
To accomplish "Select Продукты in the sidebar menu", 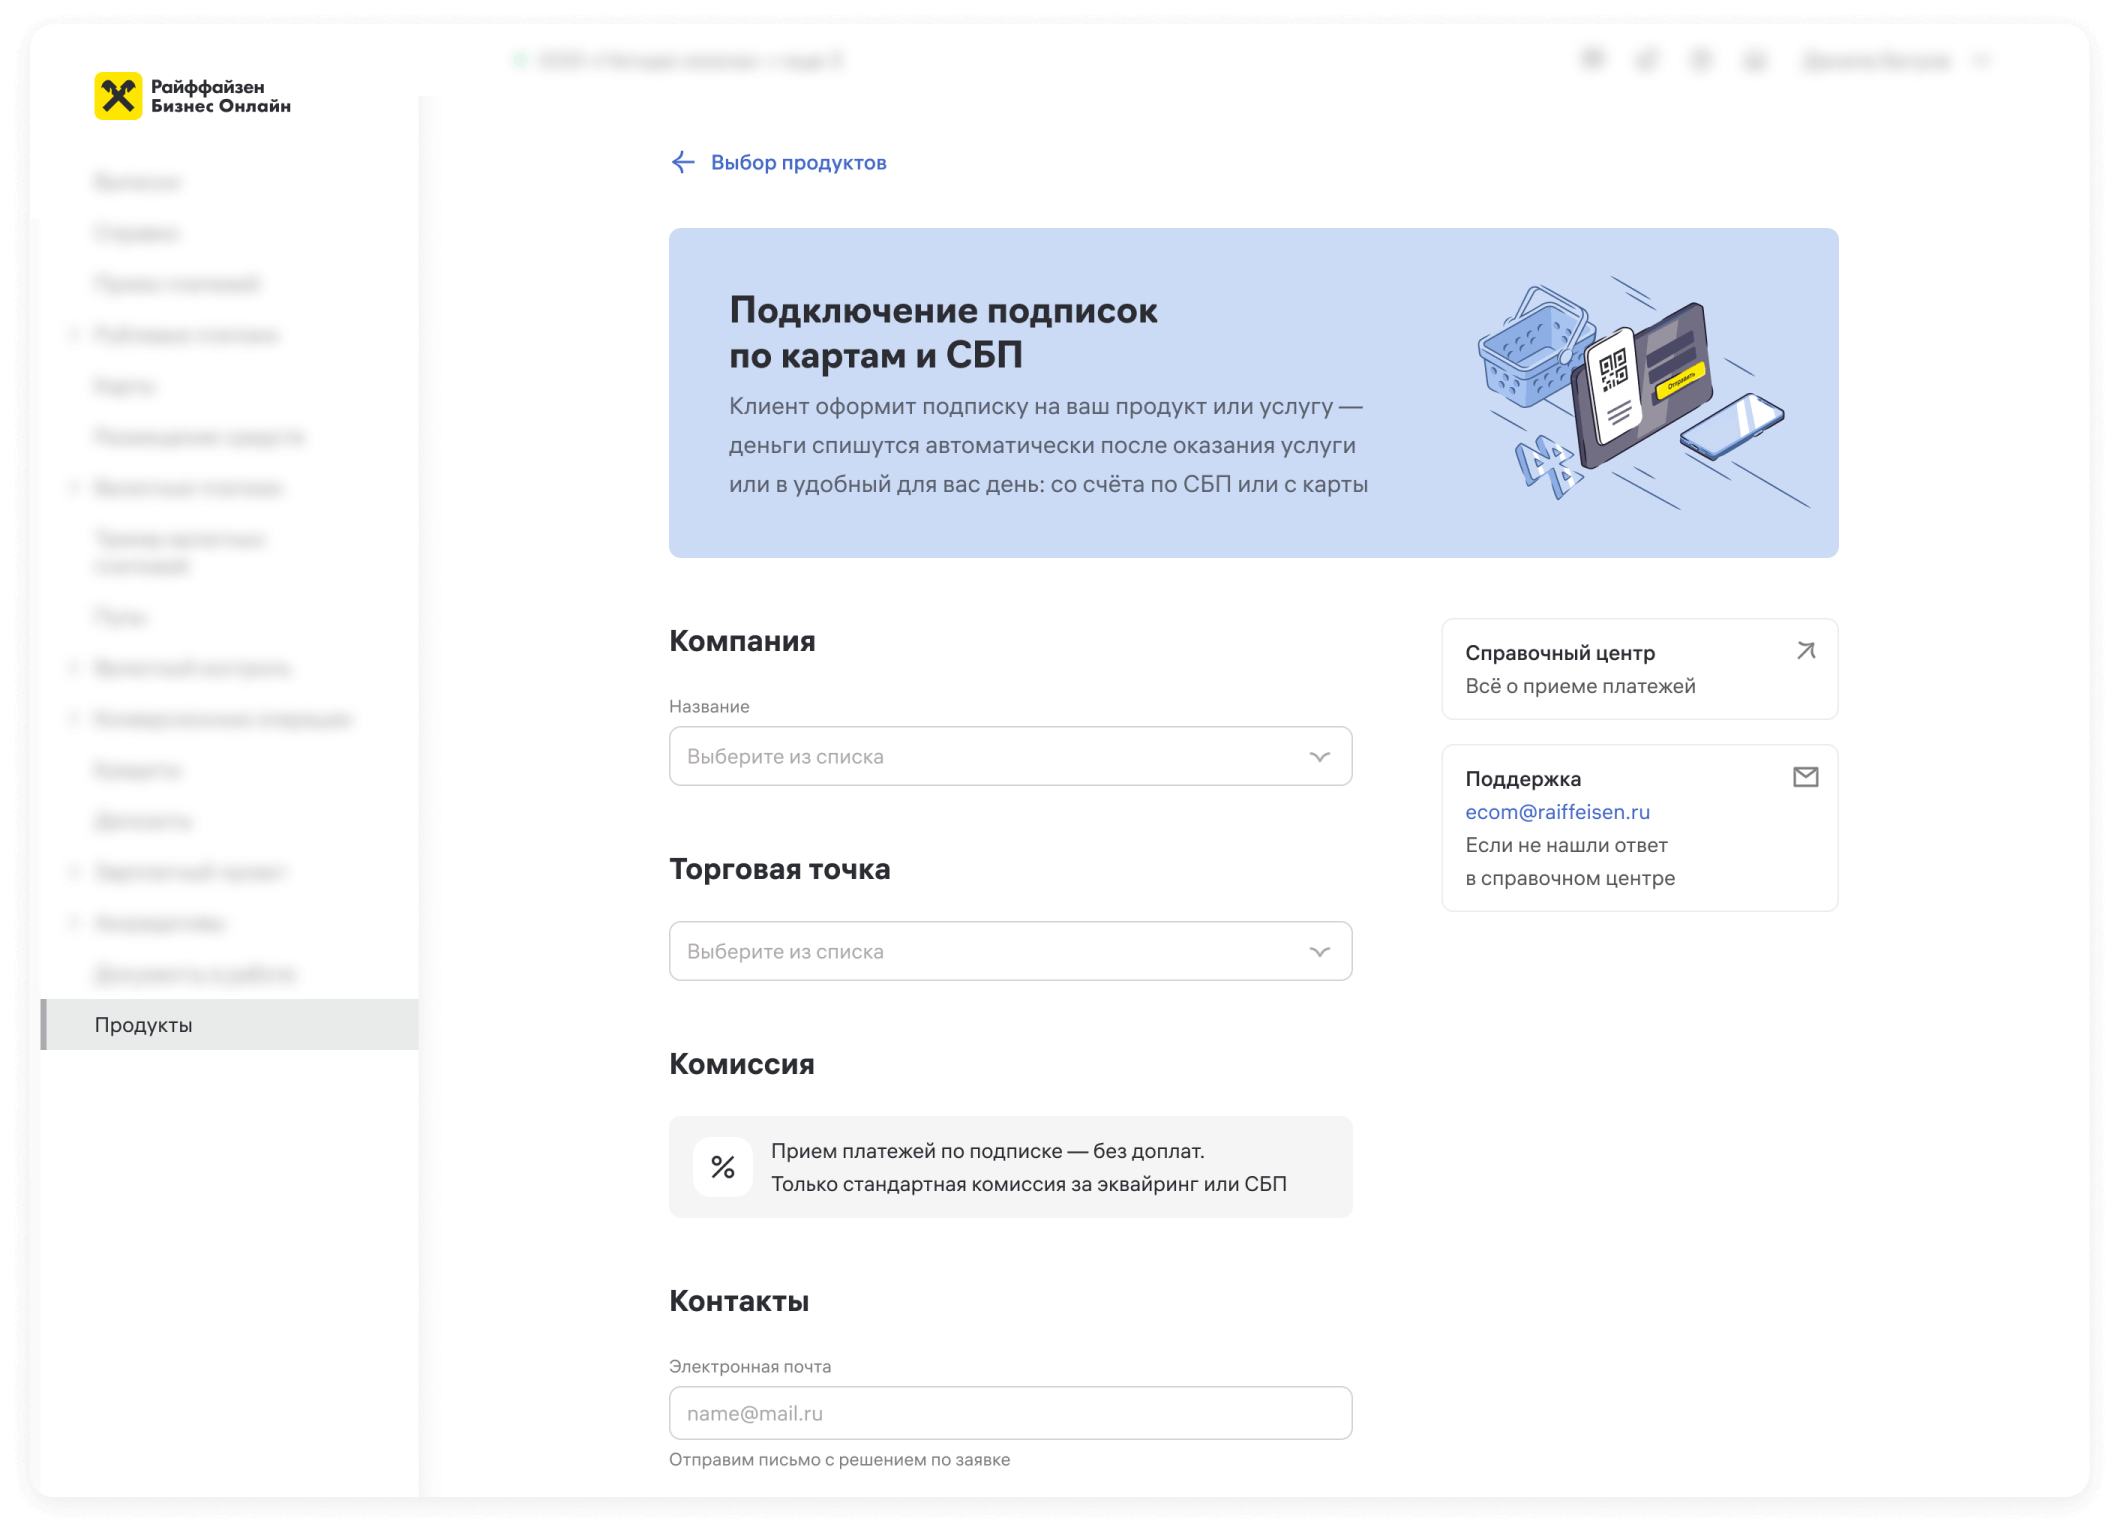I will coord(144,1025).
